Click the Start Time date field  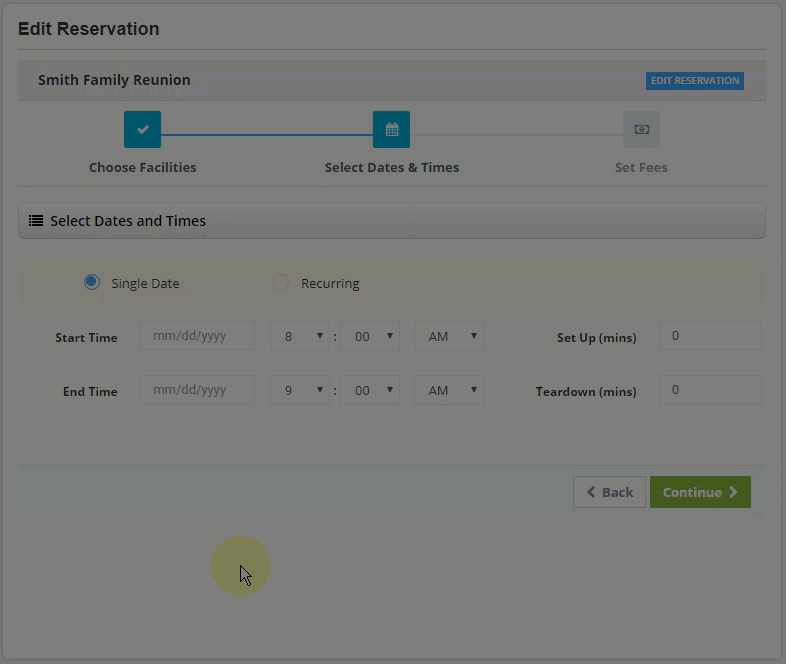tap(198, 336)
